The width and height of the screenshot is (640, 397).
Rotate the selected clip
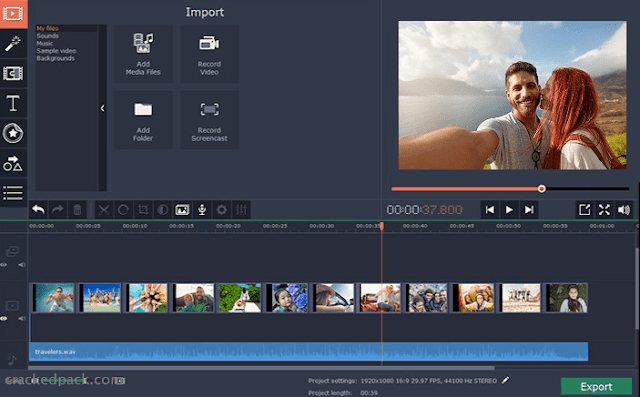click(123, 210)
